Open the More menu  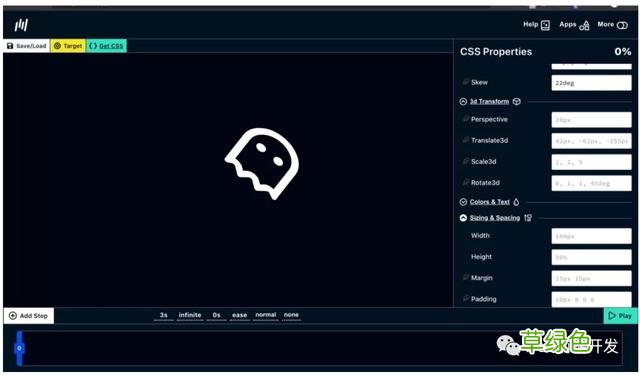point(612,25)
